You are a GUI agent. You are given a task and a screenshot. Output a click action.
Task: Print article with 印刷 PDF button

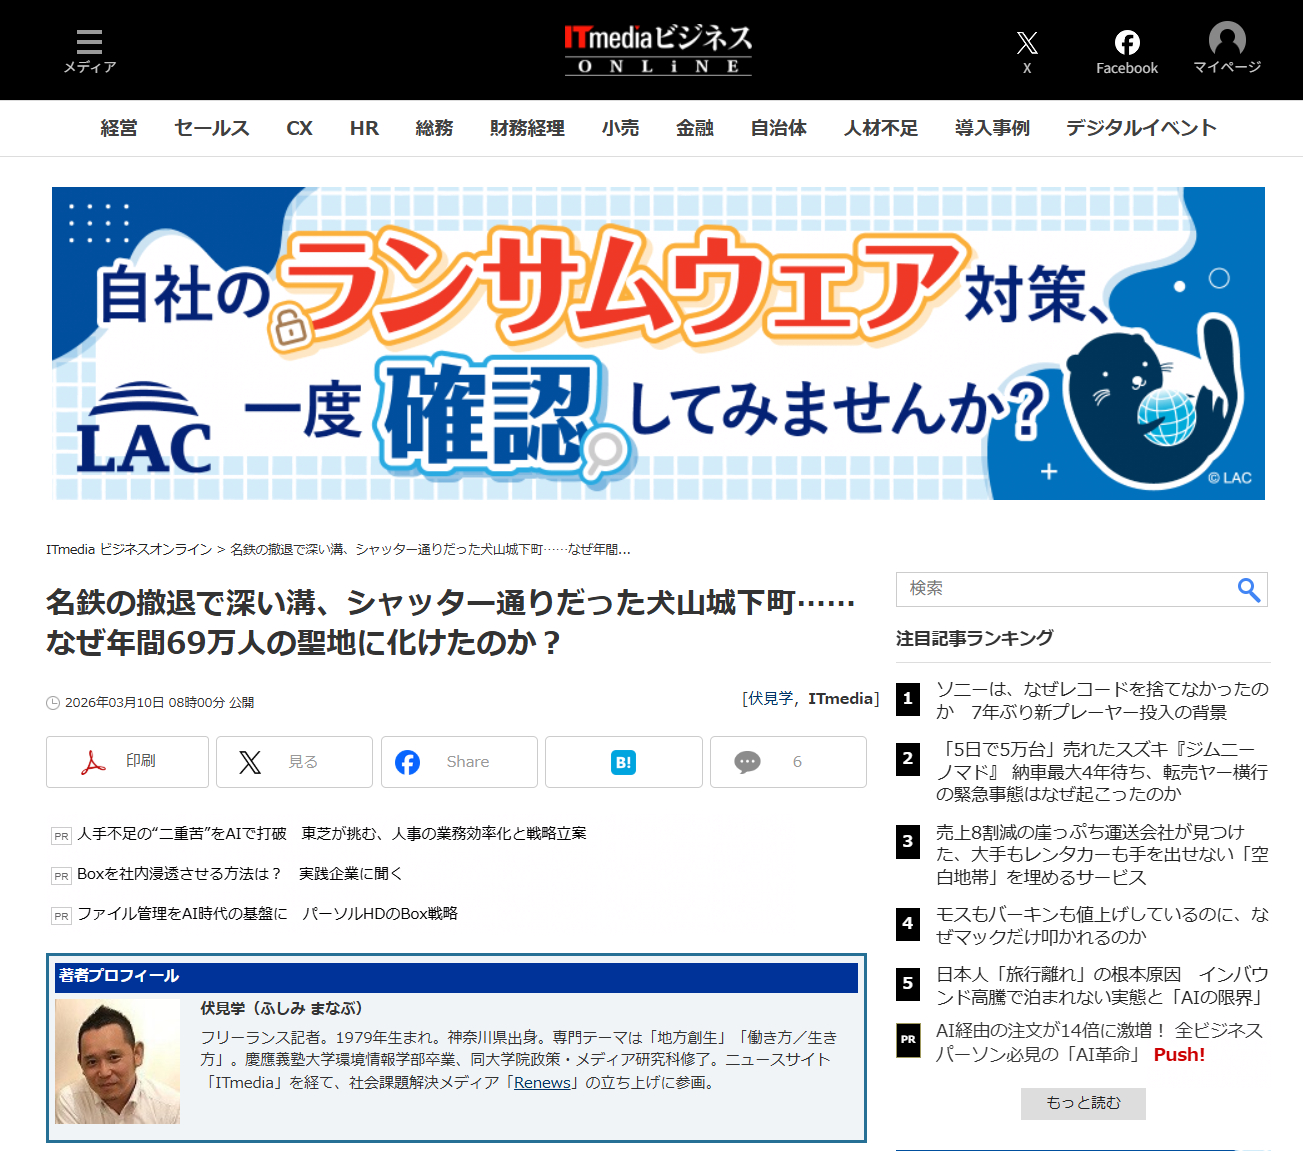(x=127, y=762)
